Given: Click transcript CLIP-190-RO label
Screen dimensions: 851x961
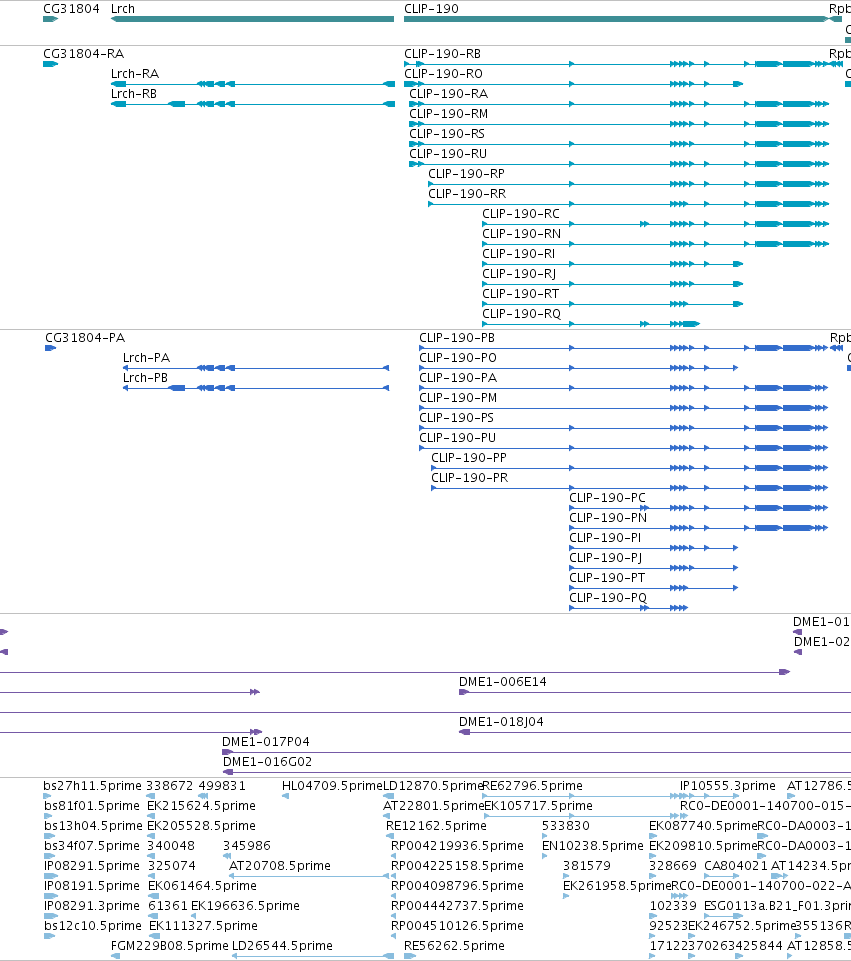Looking at the screenshot, I should [444, 74].
